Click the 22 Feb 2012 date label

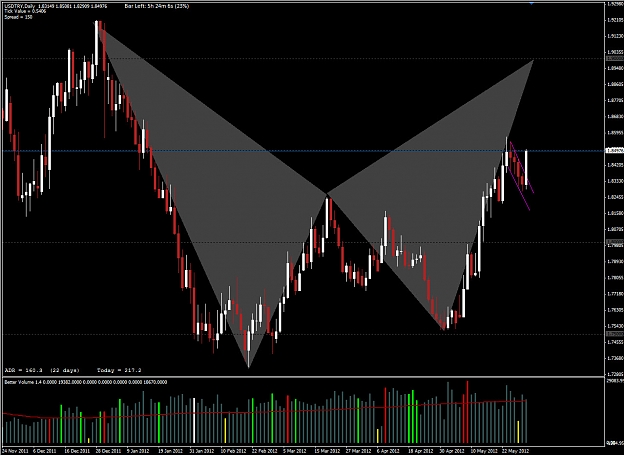click(263, 450)
